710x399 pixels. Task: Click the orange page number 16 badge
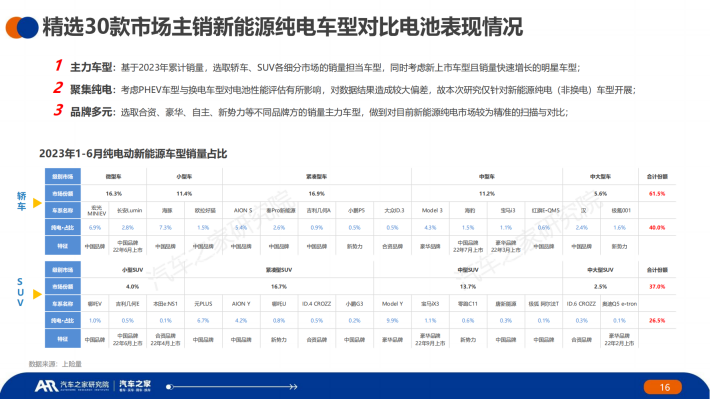click(663, 387)
